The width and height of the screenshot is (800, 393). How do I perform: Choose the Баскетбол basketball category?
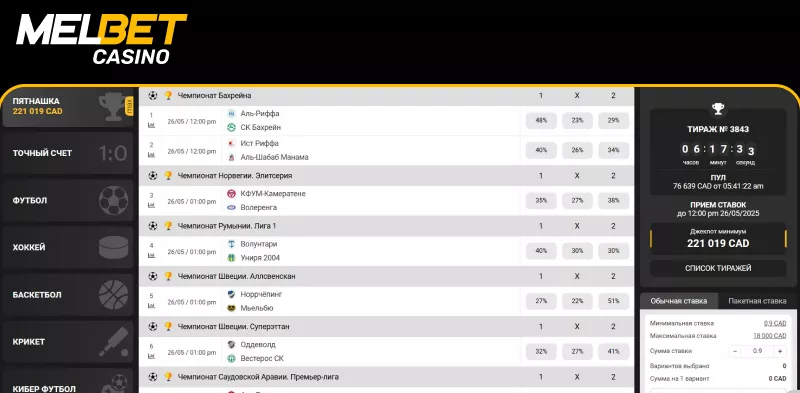click(68, 295)
